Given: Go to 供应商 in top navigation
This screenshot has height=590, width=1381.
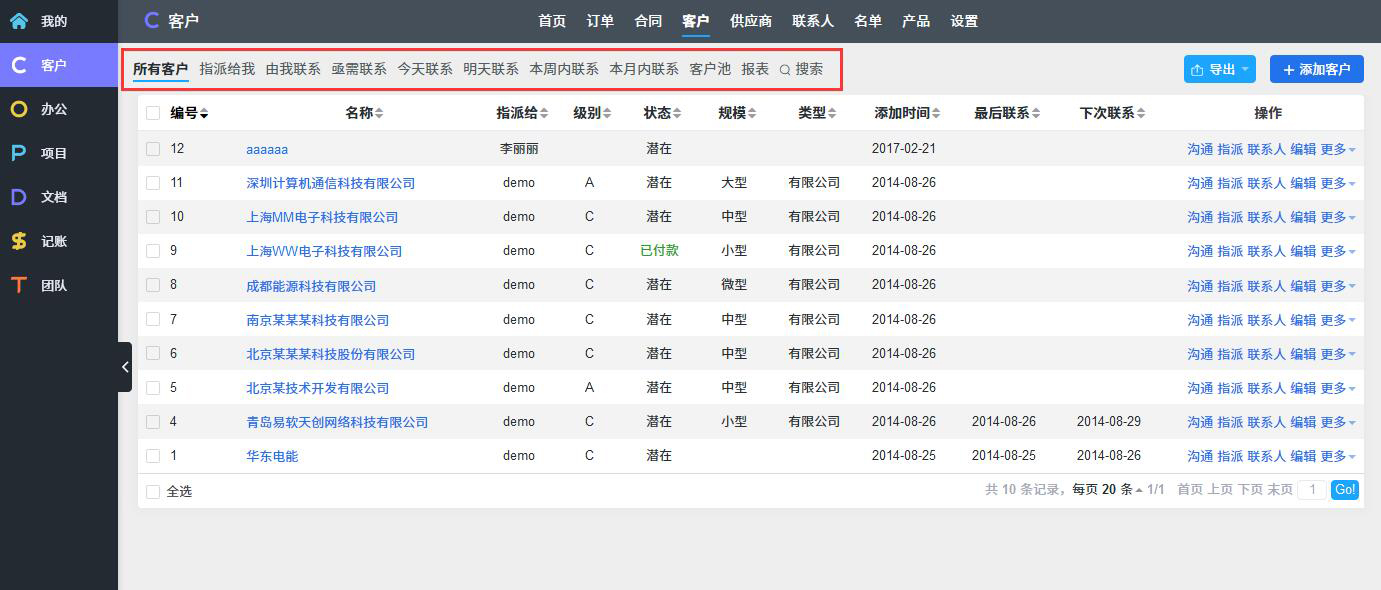Looking at the screenshot, I should tap(751, 21).
